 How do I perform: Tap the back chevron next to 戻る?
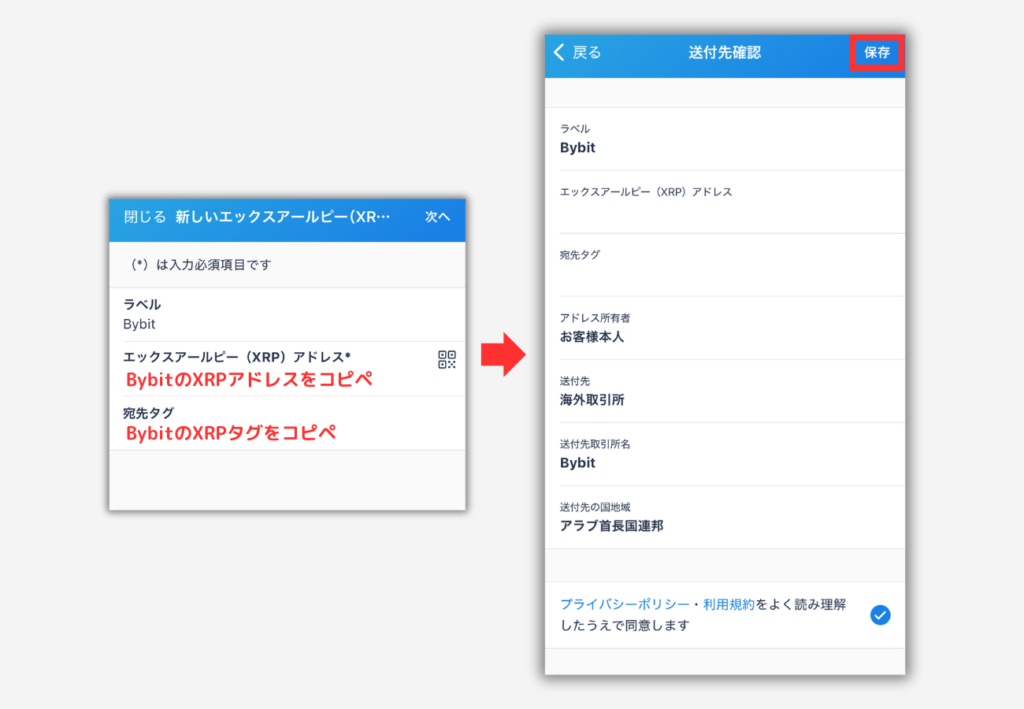point(559,52)
